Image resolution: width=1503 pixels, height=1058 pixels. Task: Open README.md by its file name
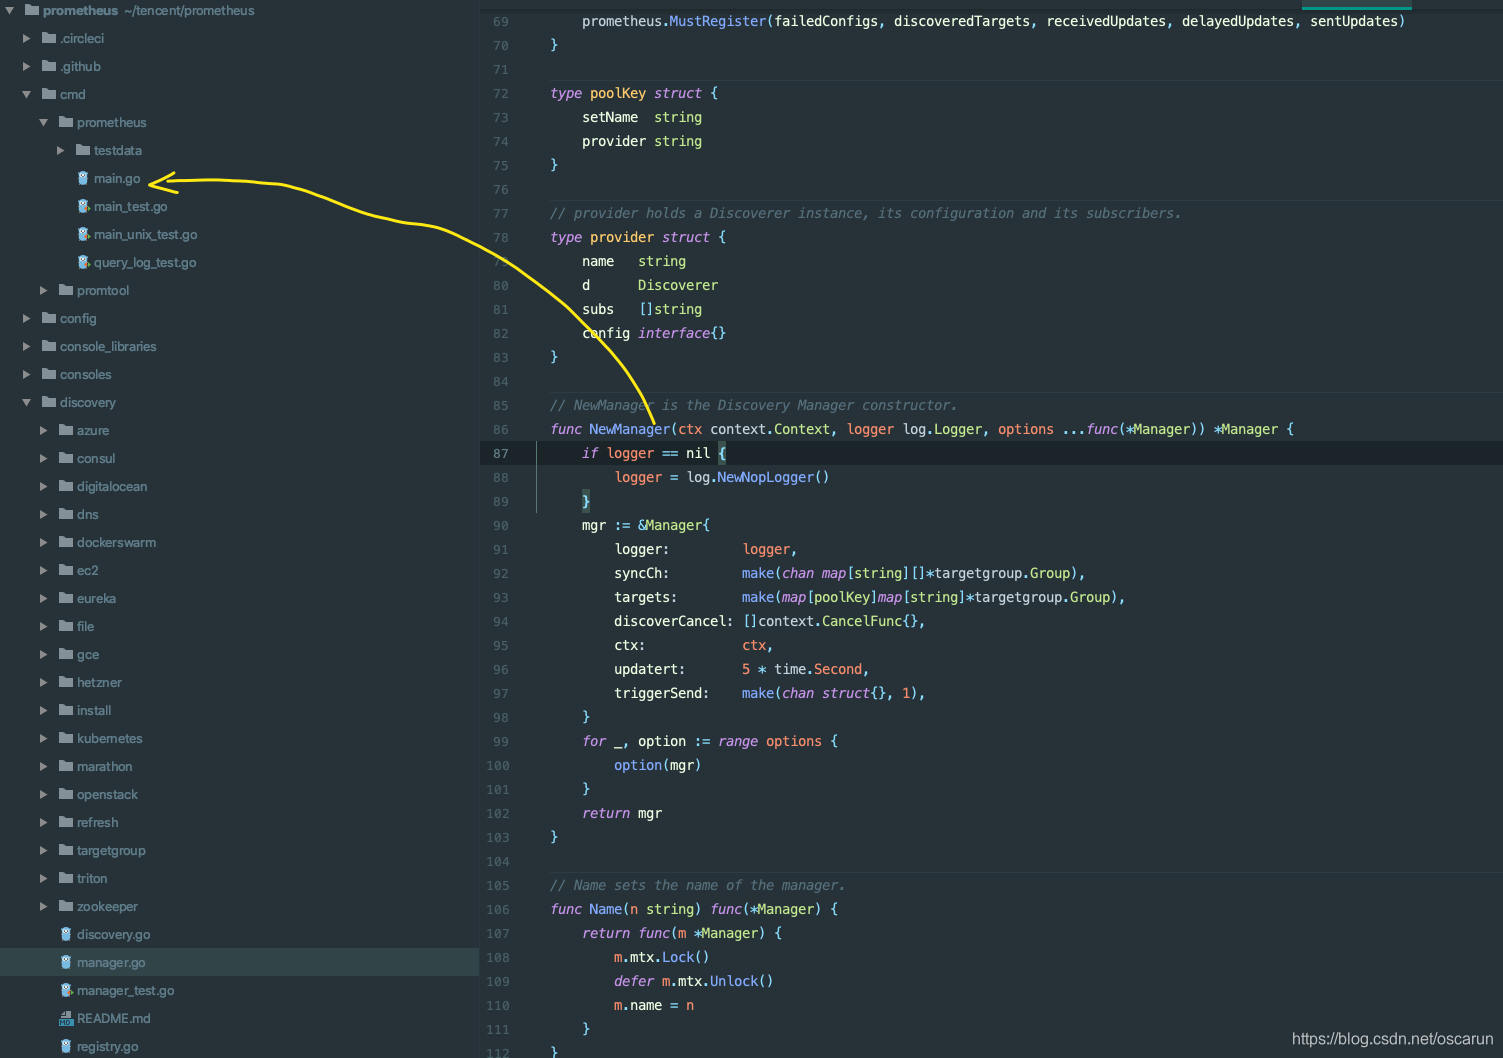point(113,1018)
